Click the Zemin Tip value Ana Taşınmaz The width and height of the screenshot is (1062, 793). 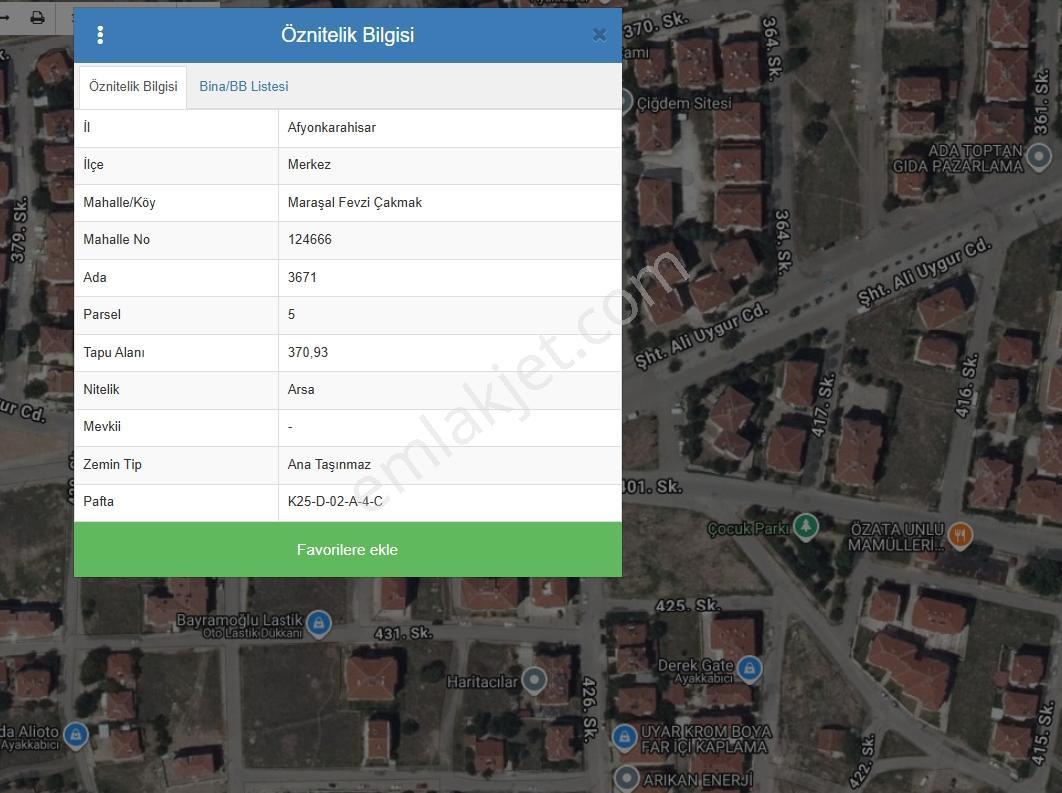click(329, 465)
